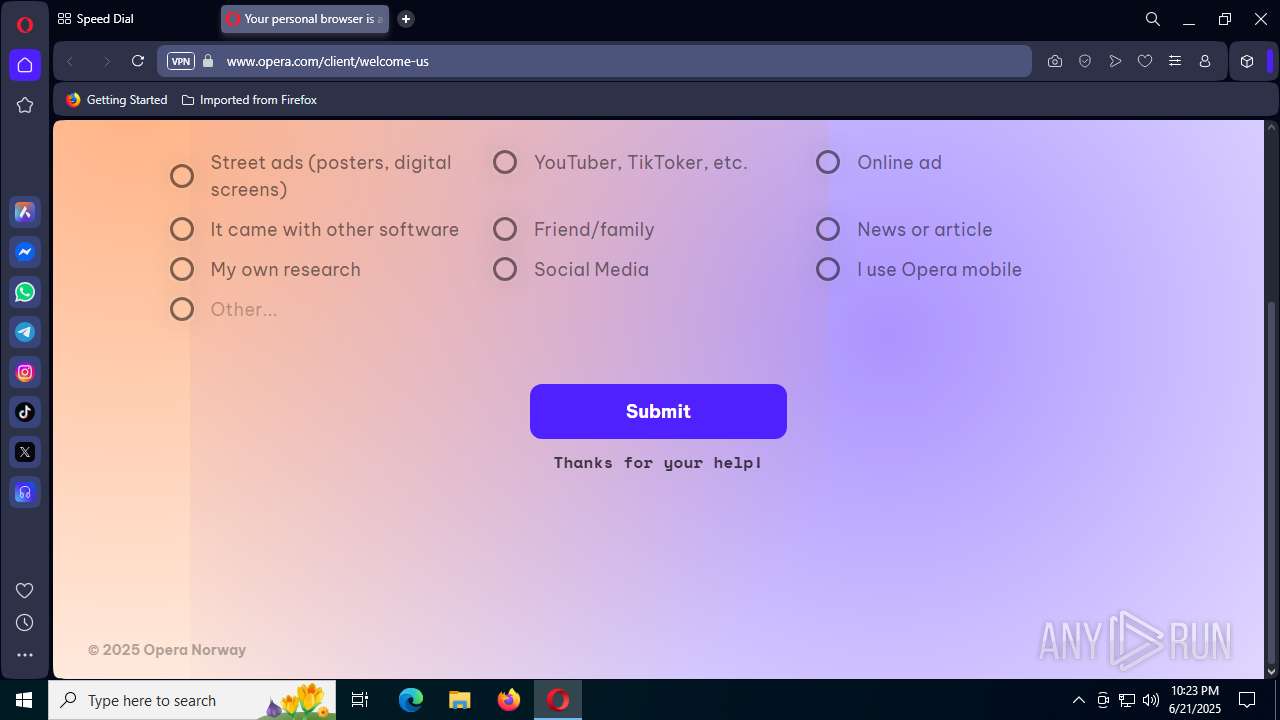Image resolution: width=1280 pixels, height=720 pixels.
Task: Open the send/flow arrow icon in toolbar
Action: click(x=1115, y=61)
